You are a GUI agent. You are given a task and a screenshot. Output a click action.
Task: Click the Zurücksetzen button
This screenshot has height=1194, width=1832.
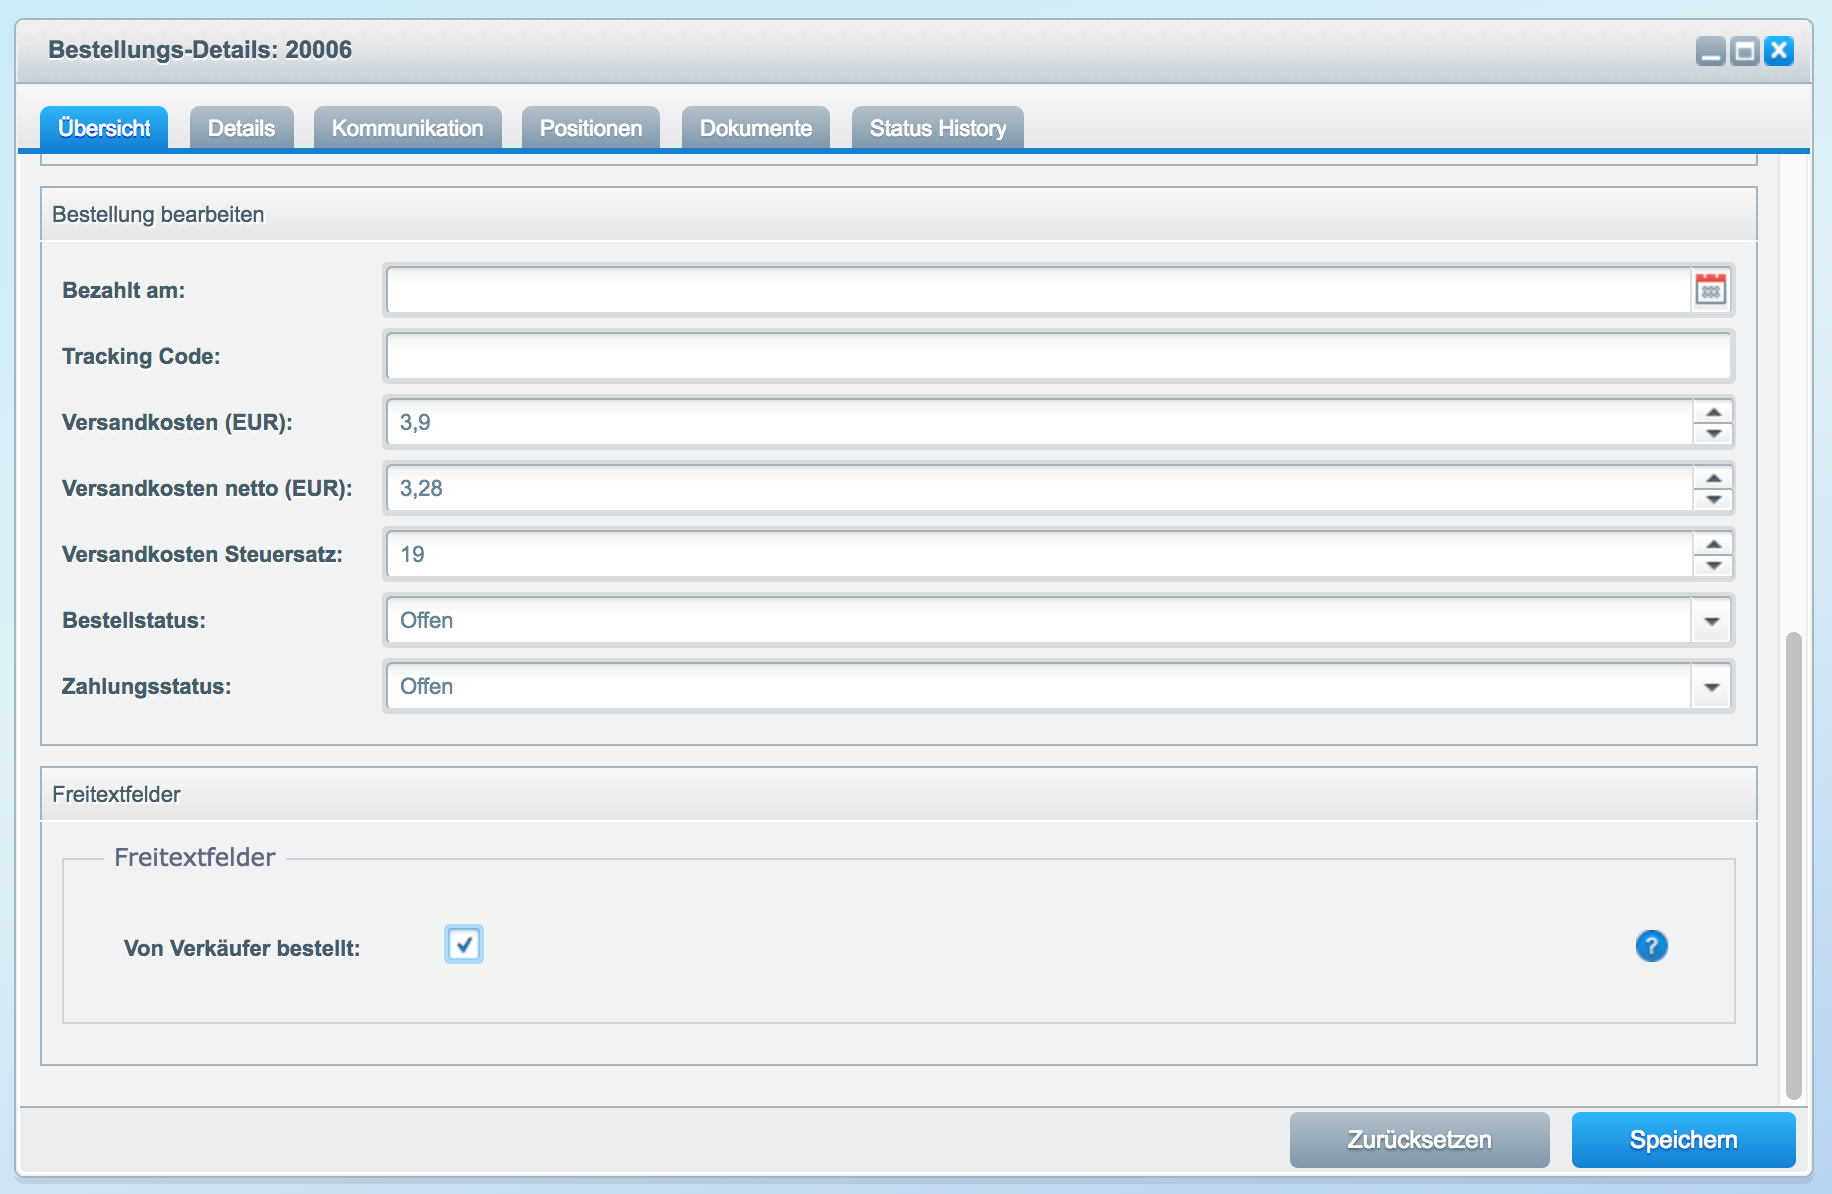click(x=1419, y=1140)
